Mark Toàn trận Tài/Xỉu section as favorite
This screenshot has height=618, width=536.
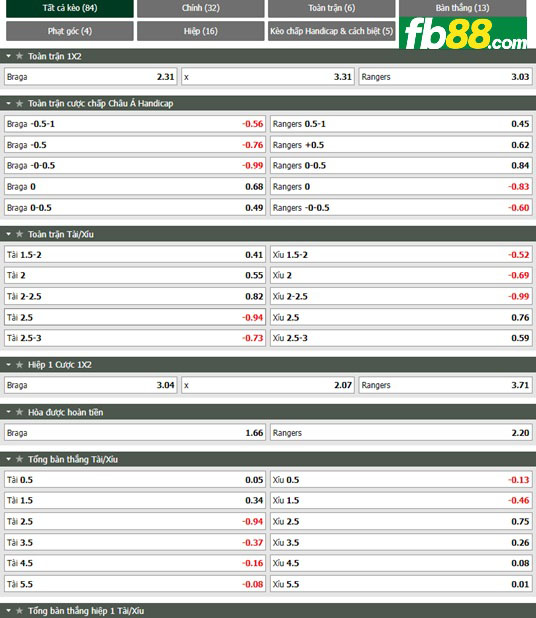(x=19, y=235)
